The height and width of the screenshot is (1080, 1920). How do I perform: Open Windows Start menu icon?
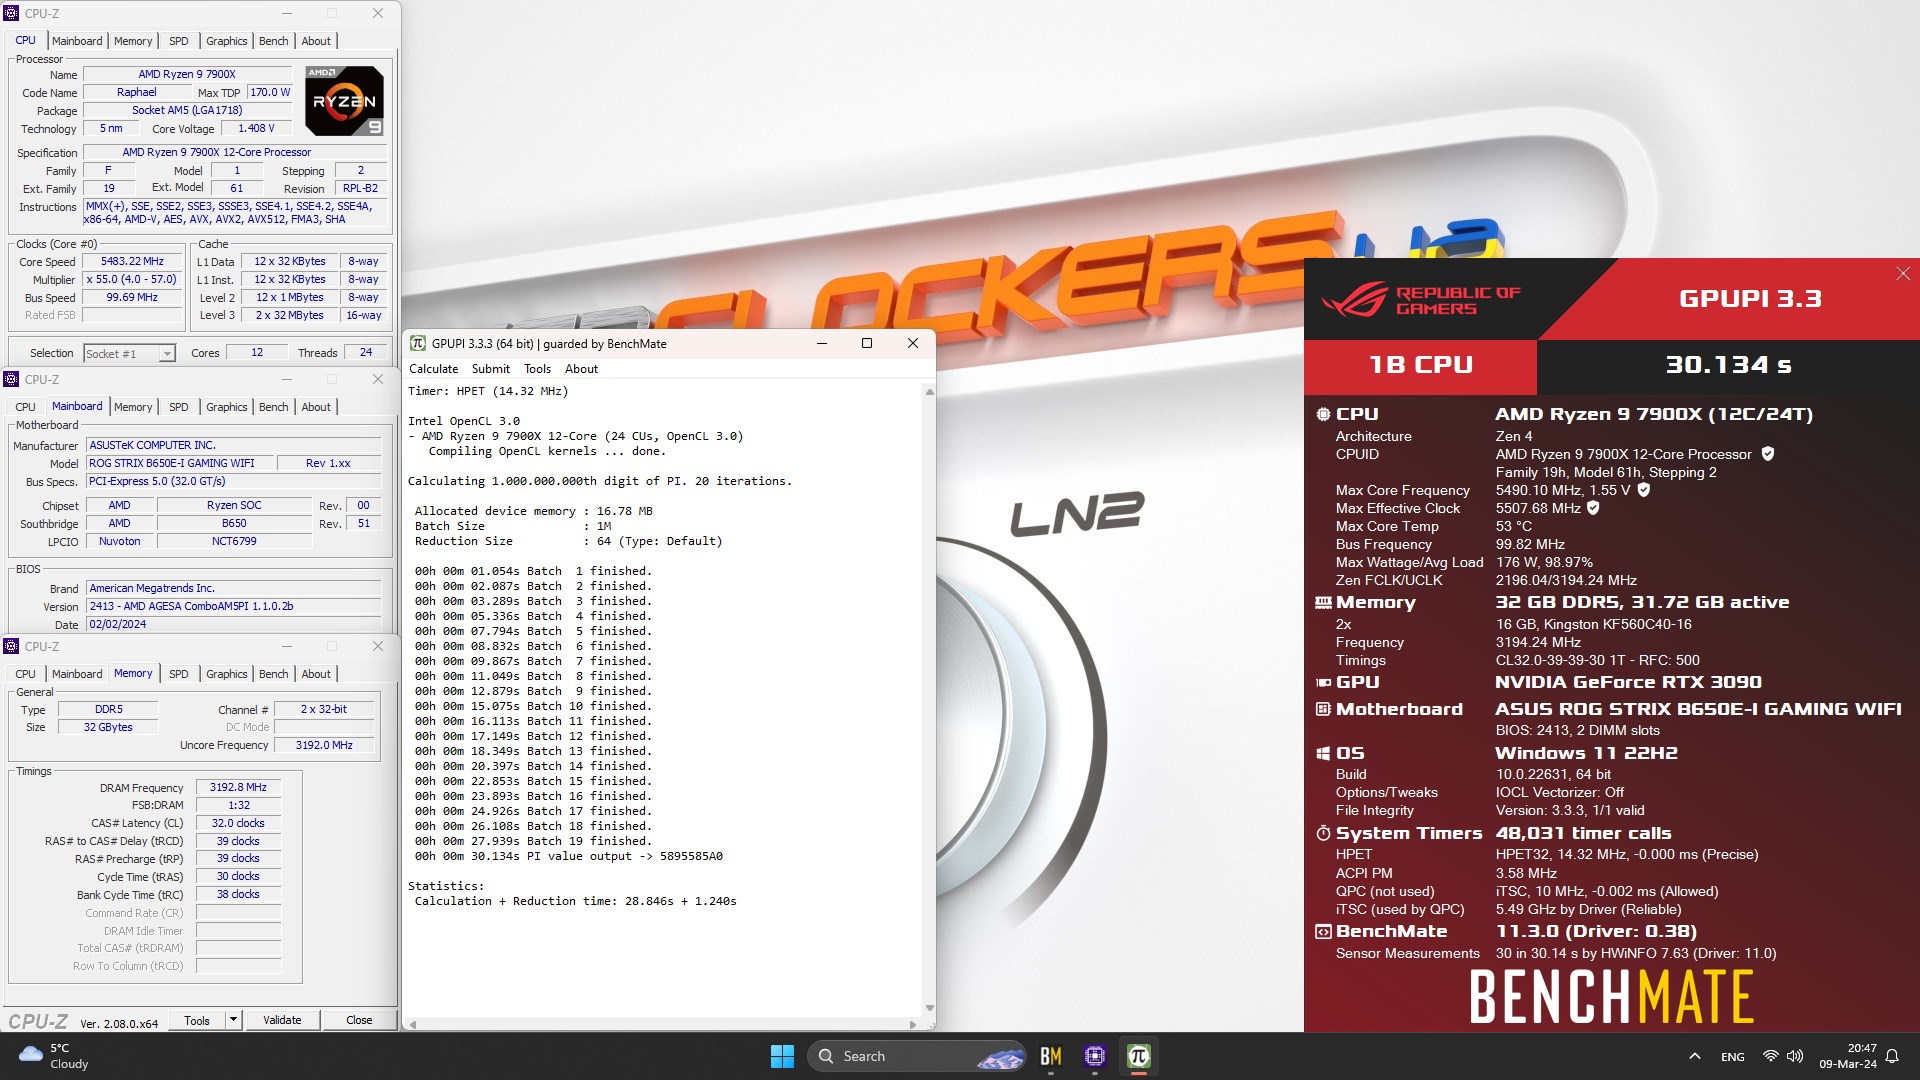782,1056
